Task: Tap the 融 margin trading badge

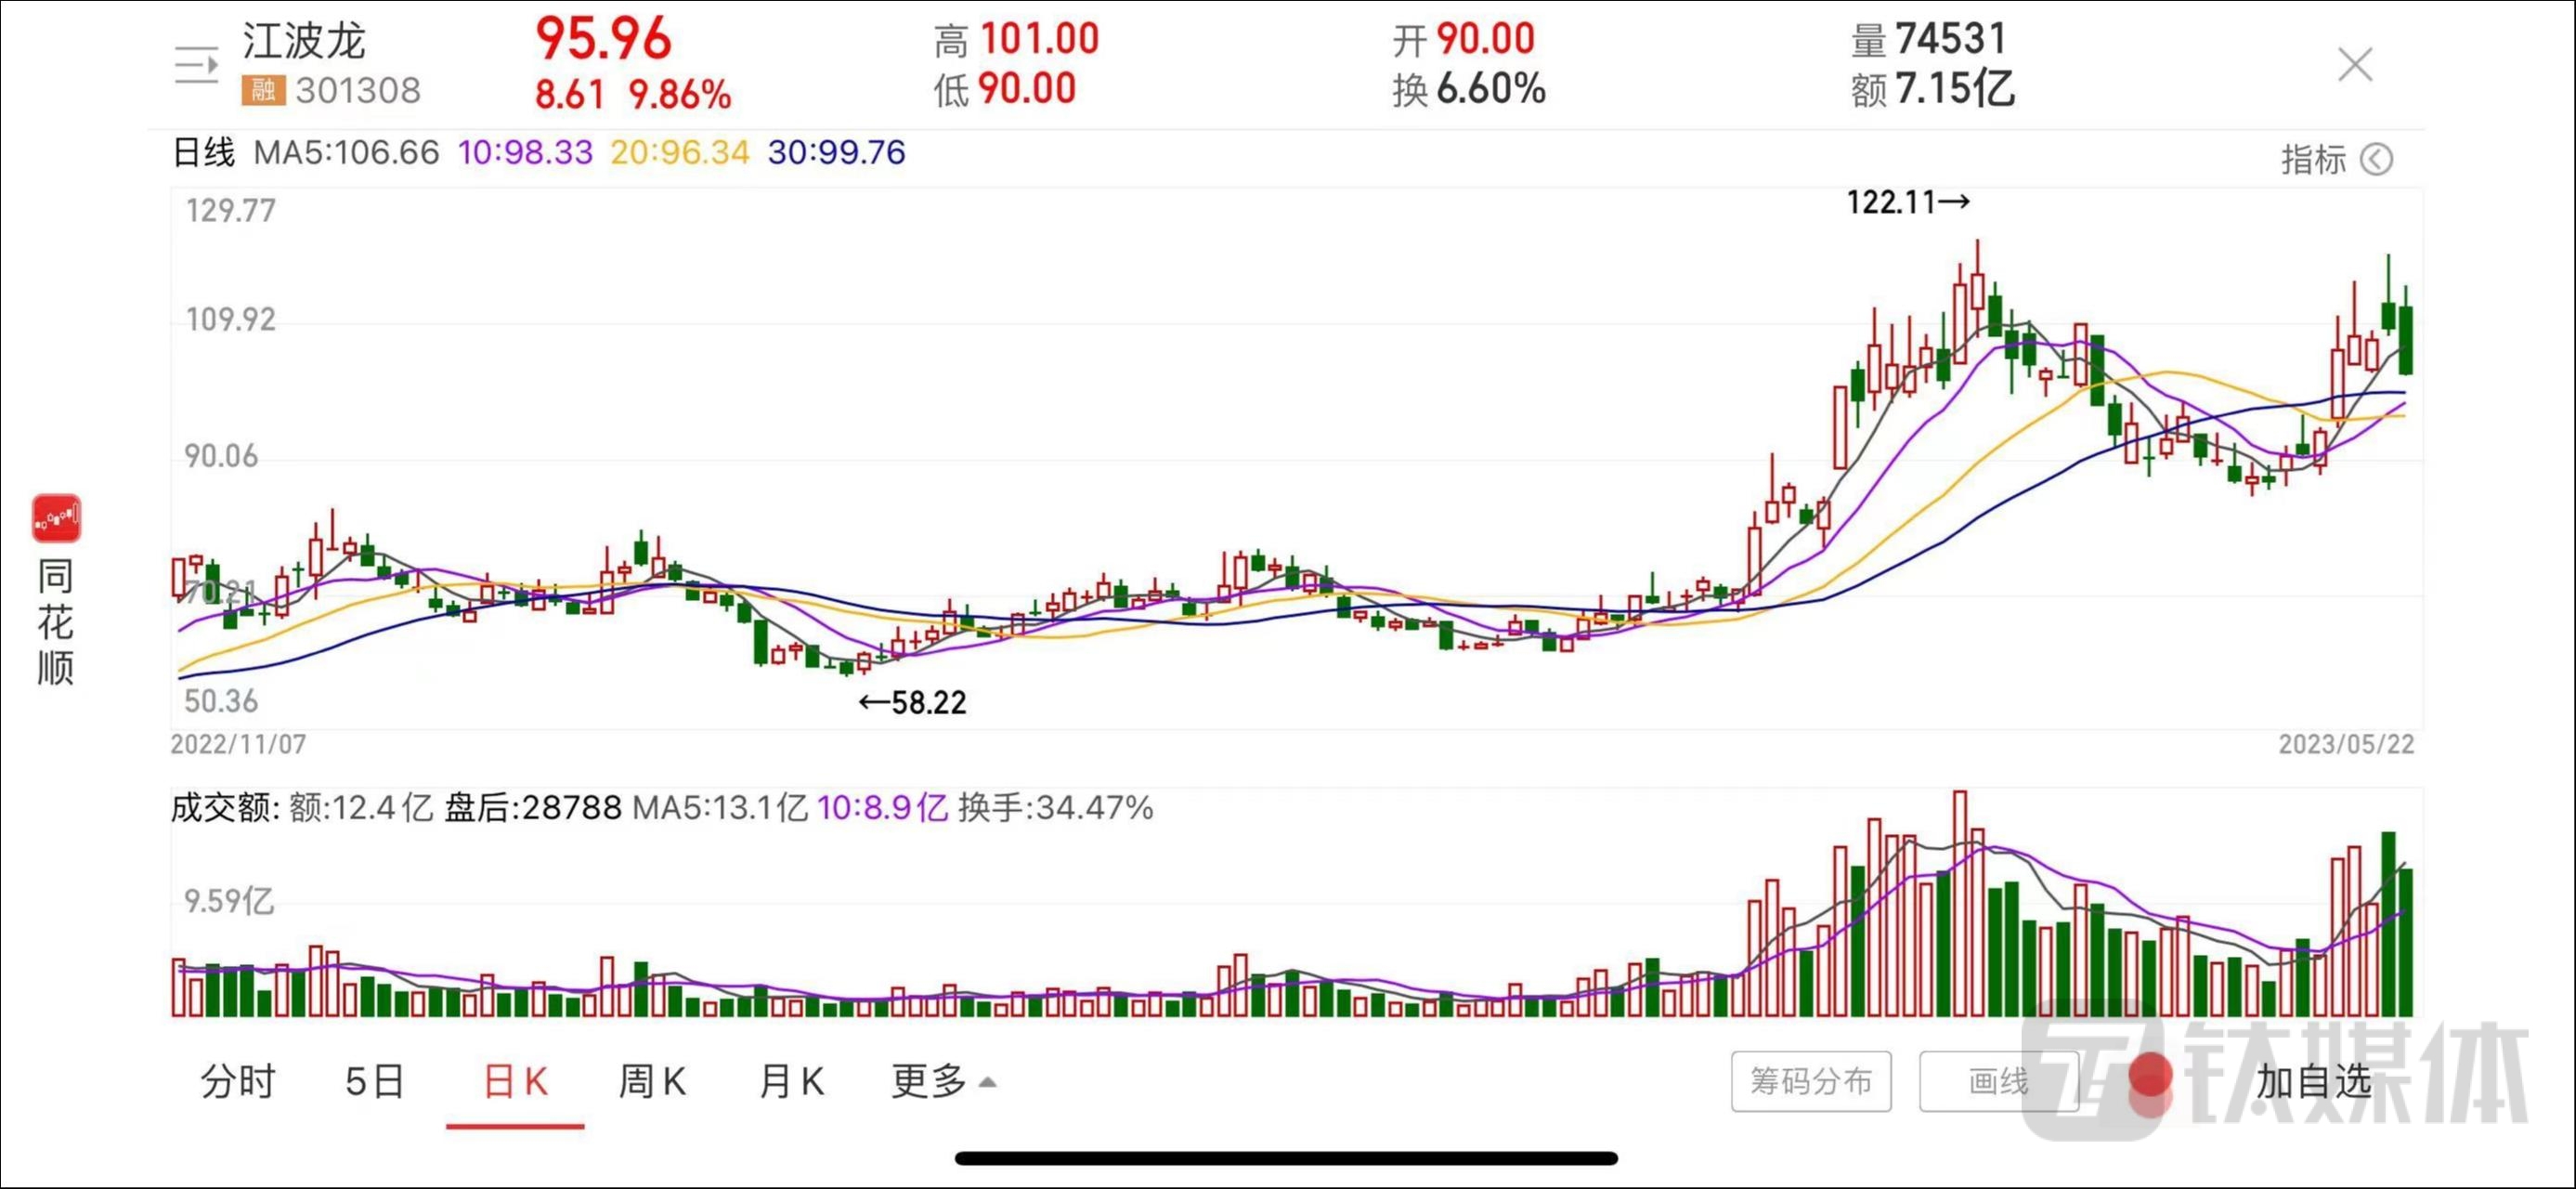Action: click(263, 91)
